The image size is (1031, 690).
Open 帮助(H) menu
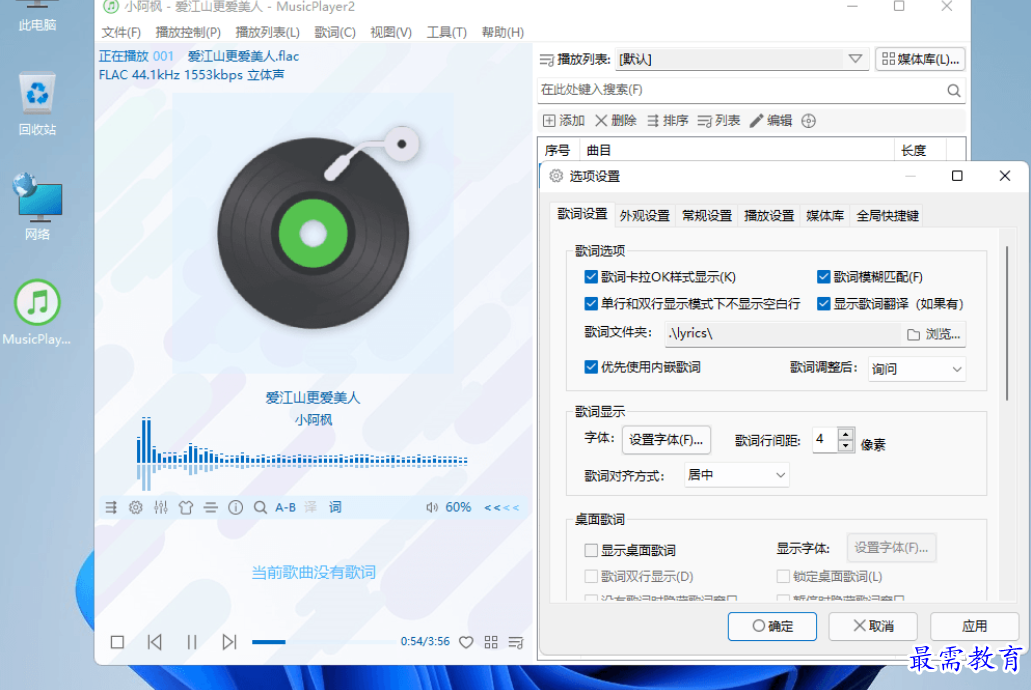[x=502, y=32]
